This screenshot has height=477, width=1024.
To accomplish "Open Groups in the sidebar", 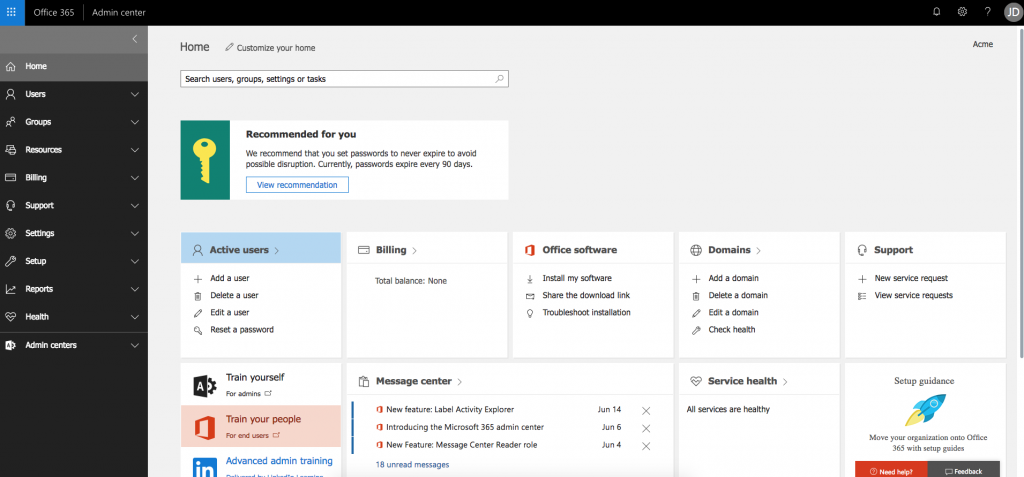I will (x=74, y=122).
